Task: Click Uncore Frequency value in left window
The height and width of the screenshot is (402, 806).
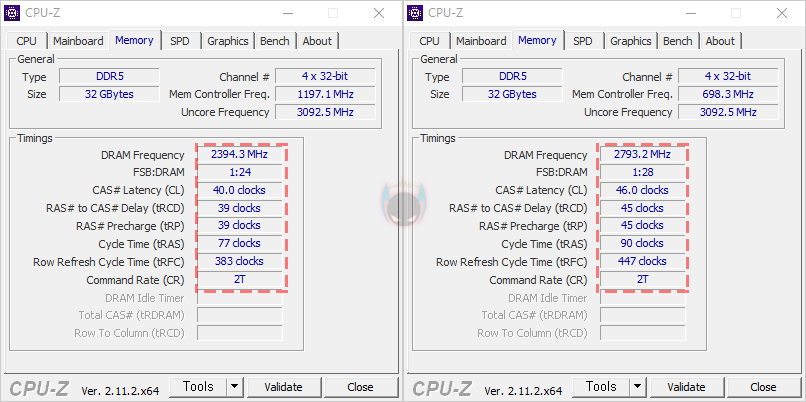Action: coord(325,112)
